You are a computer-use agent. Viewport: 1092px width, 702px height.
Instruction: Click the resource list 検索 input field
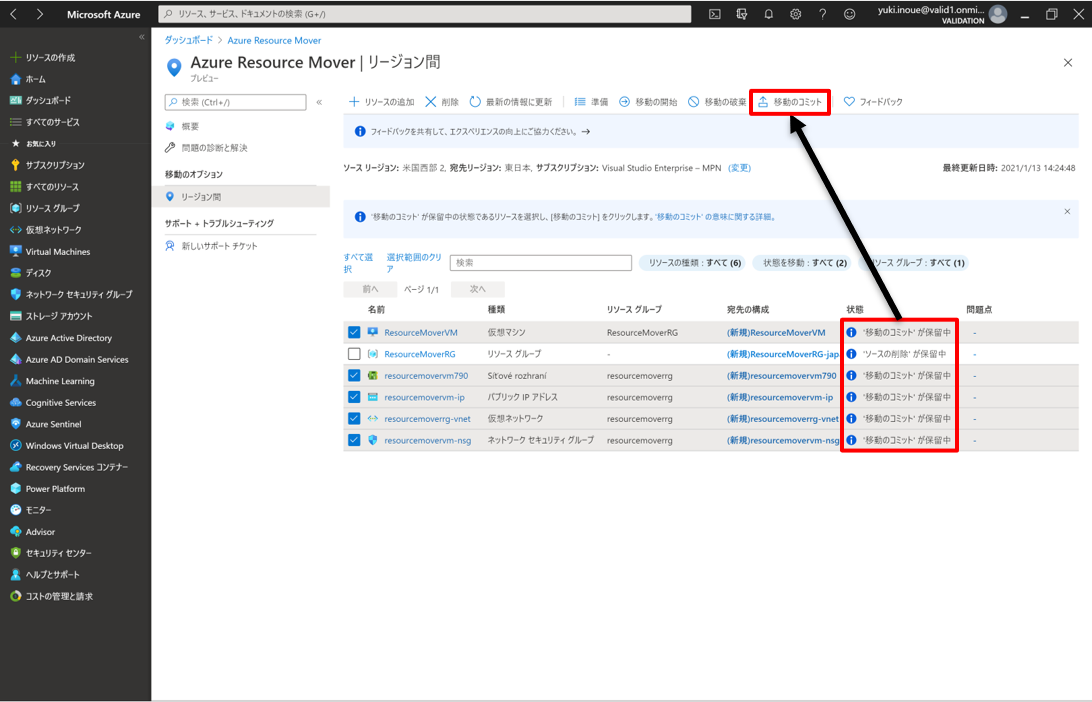(540, 263)
